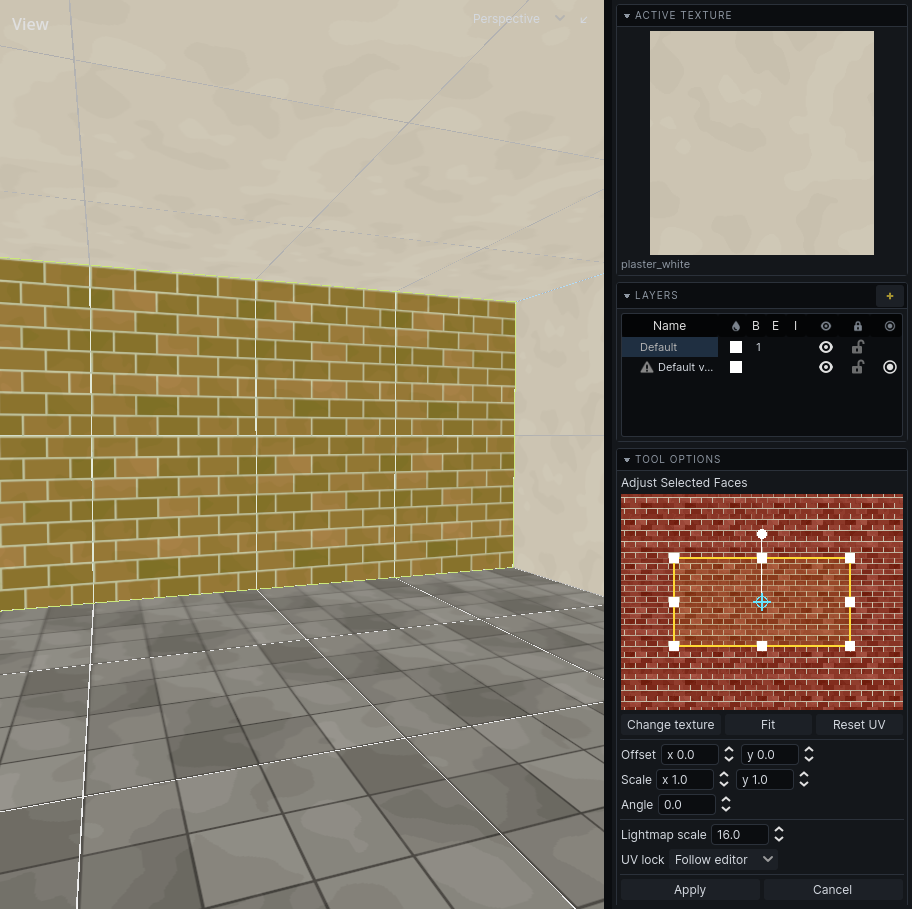The image size is (912, 909).
Task: Open the Perspective view mode dropdown
Action: (518, 19)
